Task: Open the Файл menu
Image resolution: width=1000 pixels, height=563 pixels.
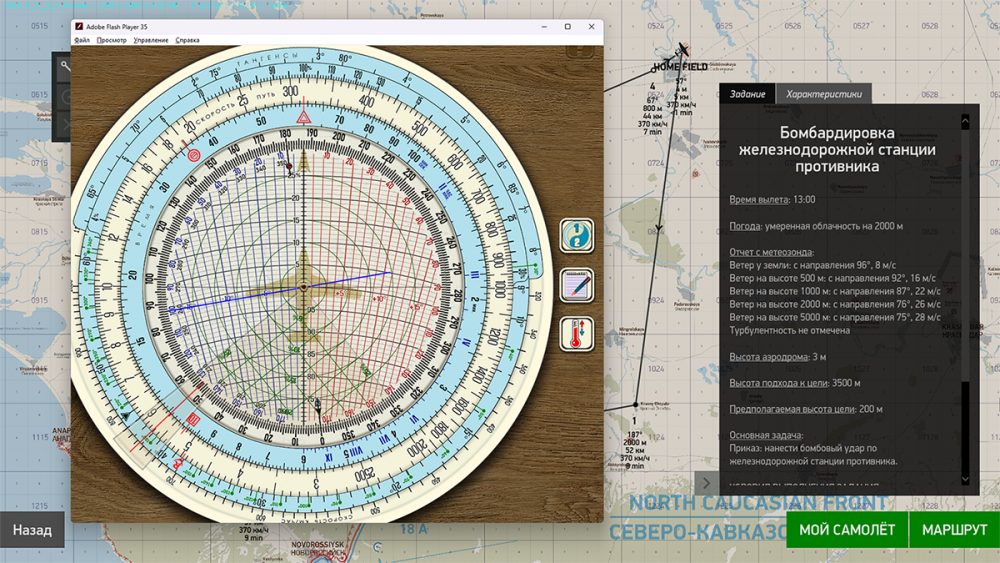Action: [82, 40]
